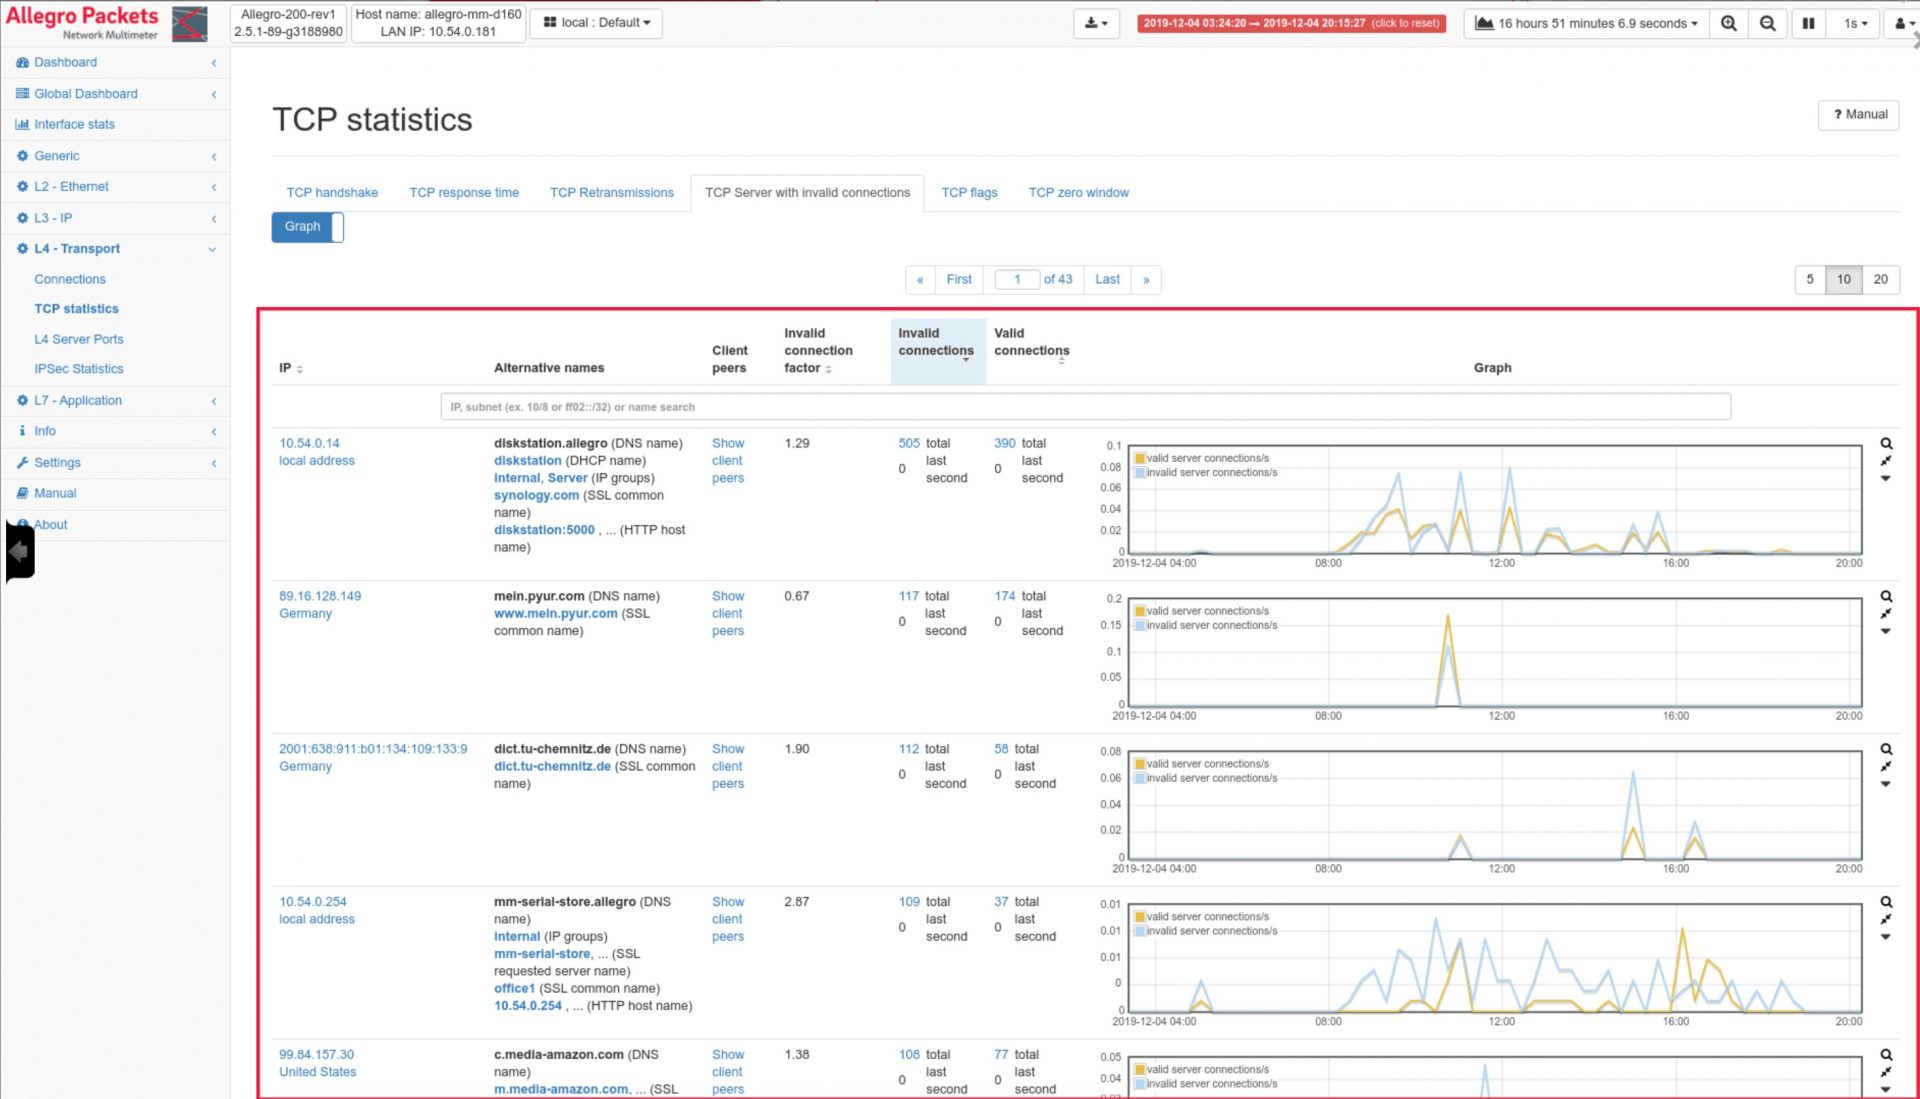Click the resize arrows icon on mein.pyur.com graph

point(1887,614)
